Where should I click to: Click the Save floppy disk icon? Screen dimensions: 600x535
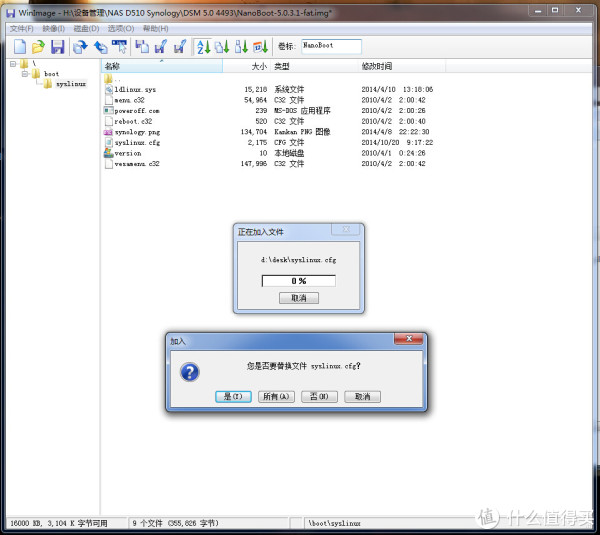pyautogui.click(x=57, y=47)
